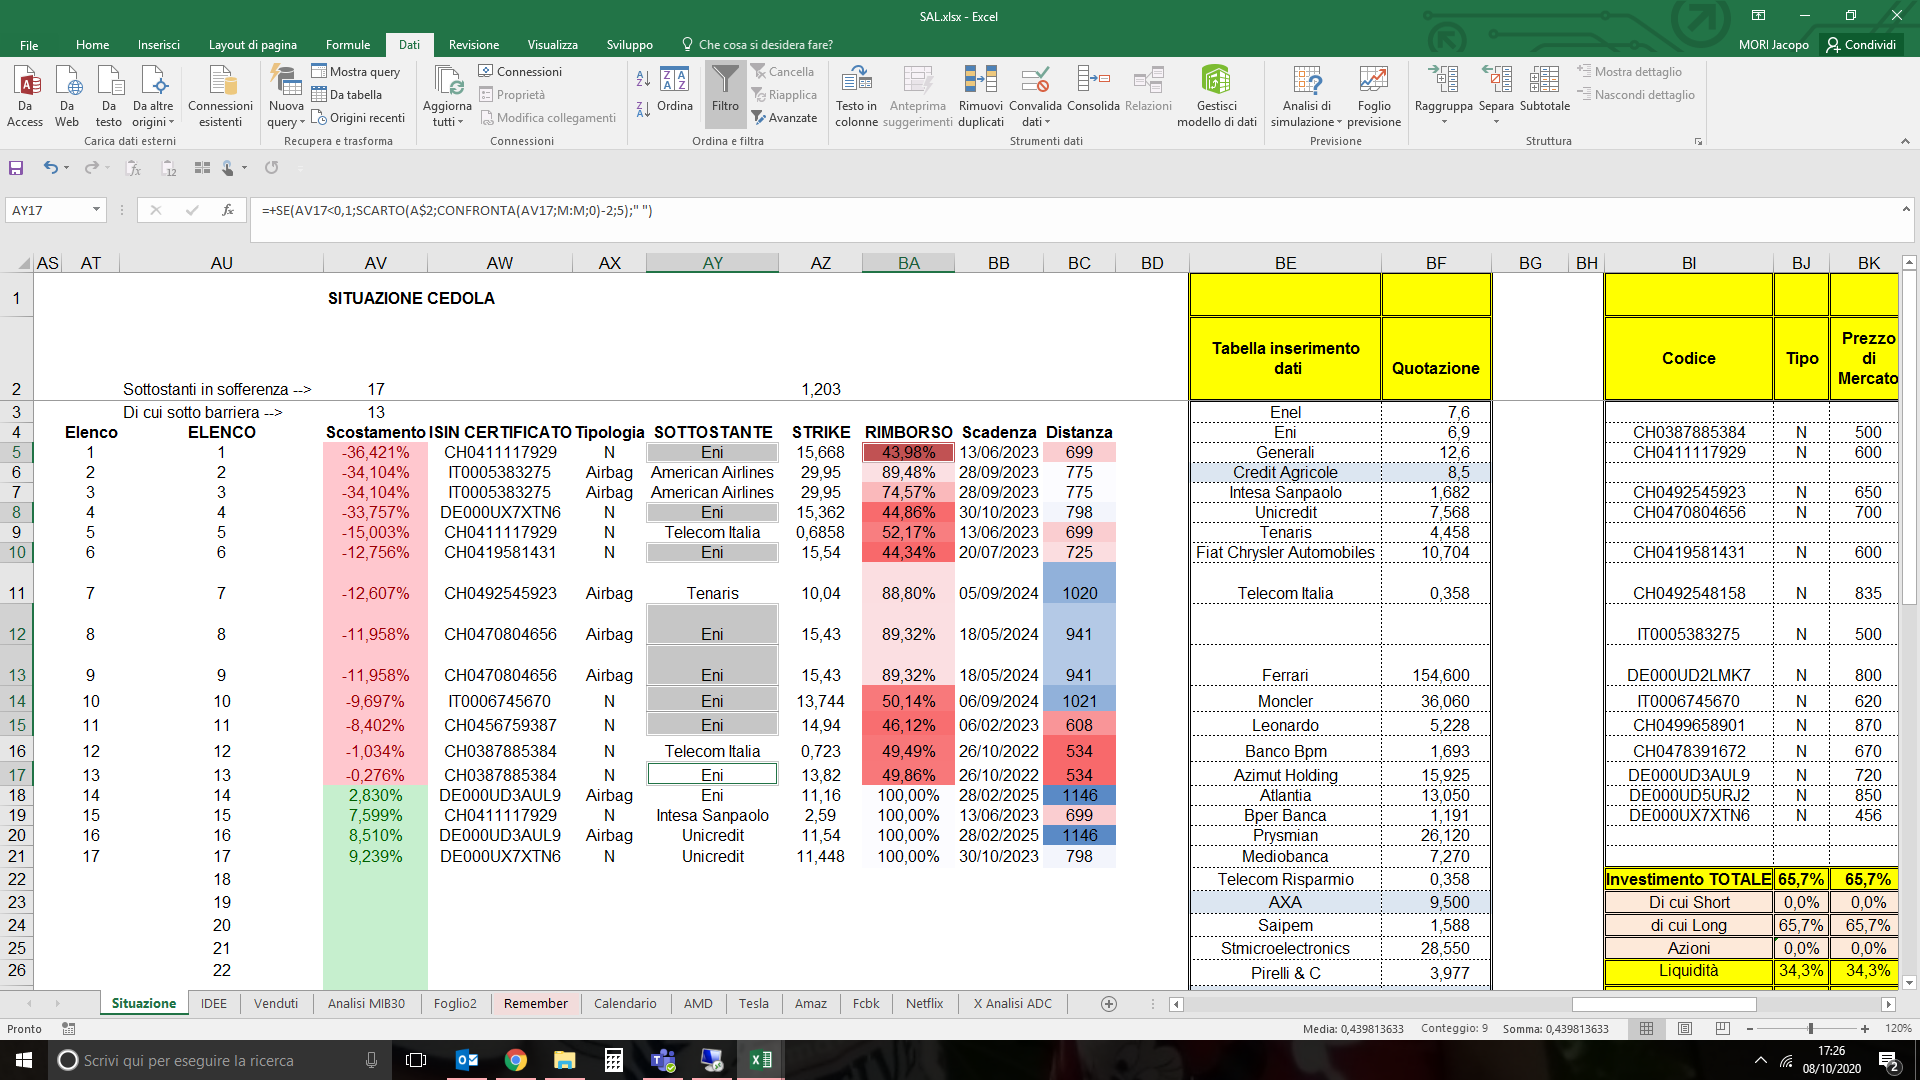Open the Ordina sort dialog
Viewport: 1920px width, 1080px height.
[675, 89]
